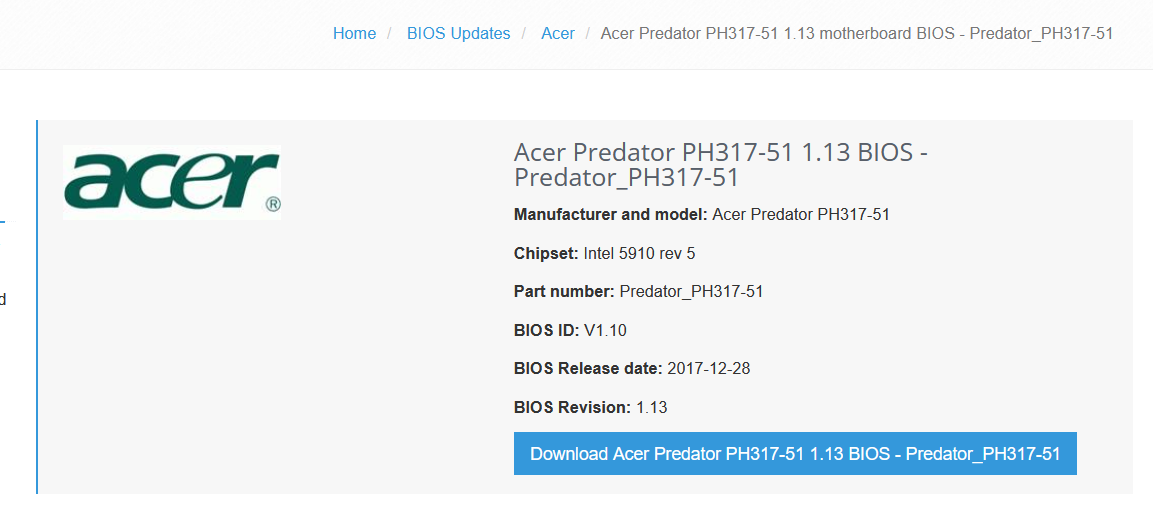
Task: Click the 'Part number:' label
Action: pyautogui.click(x=564, y=291)
